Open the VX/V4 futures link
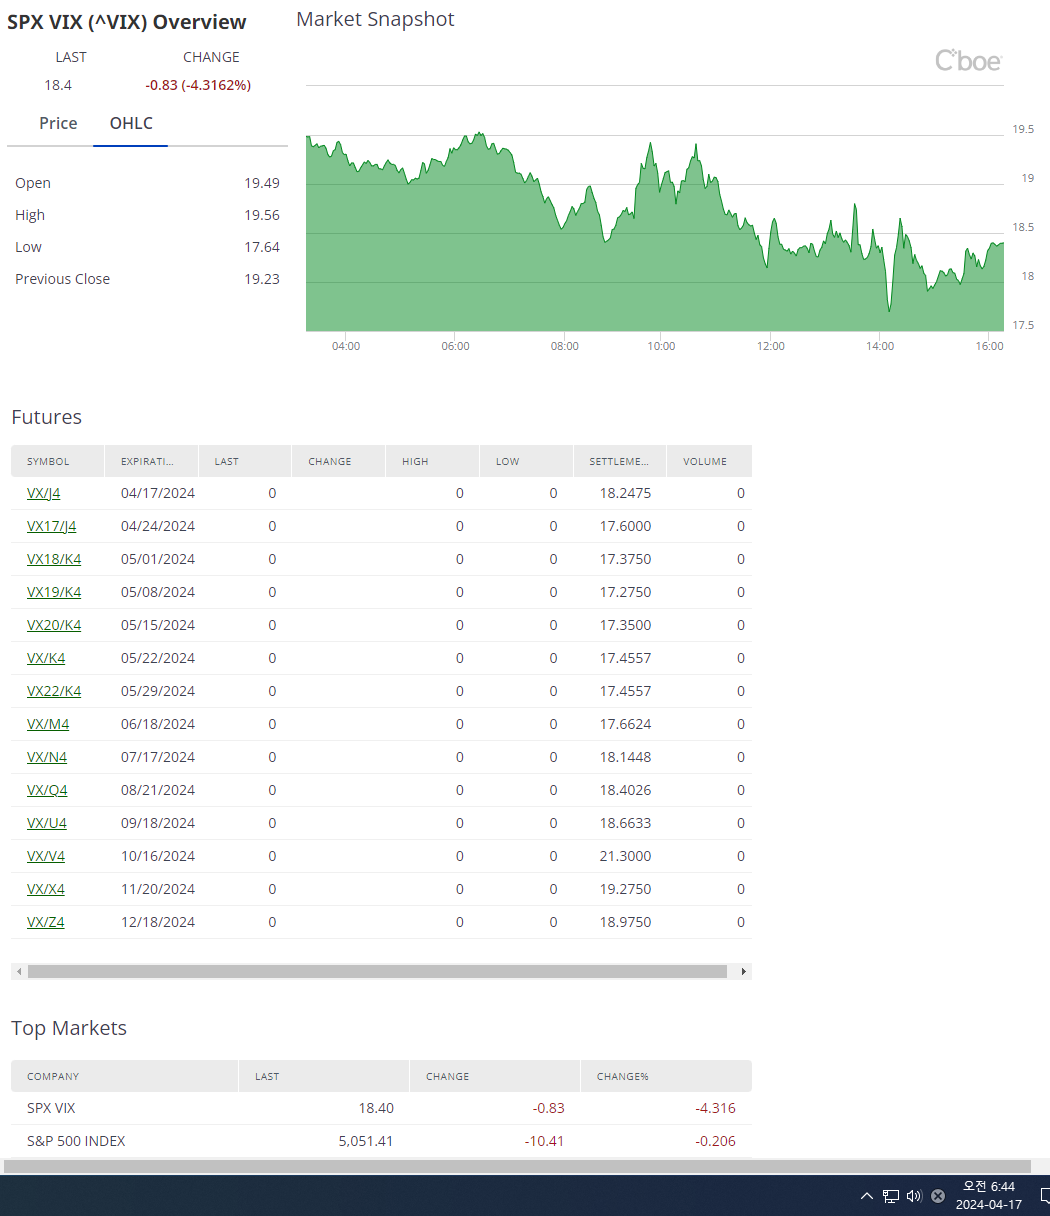The height and width of the screenshot is (1216, 1050). coord(46,856)
